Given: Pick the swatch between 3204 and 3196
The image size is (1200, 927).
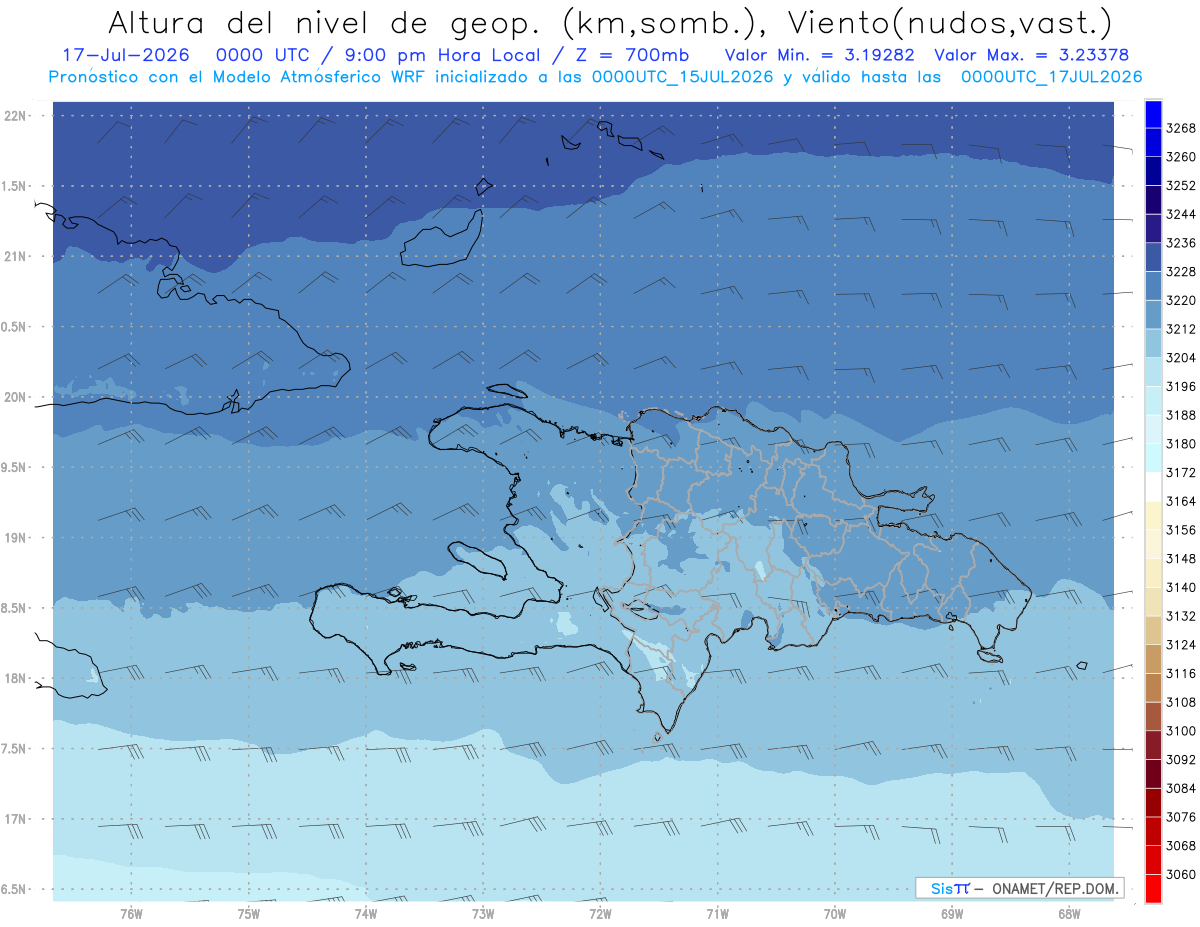Looking at the screenshot, I should 1153,372.
